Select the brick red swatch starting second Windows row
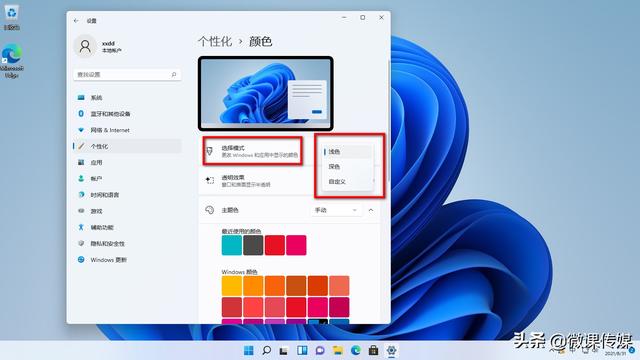 (x=232, y=307)
